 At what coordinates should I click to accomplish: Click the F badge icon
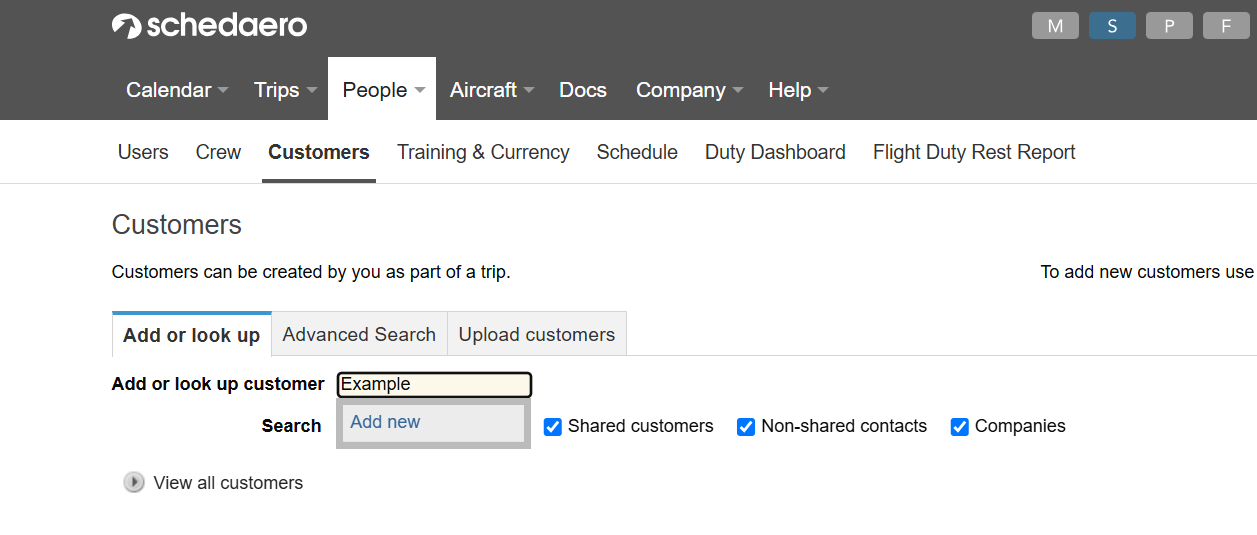[x=1226, y=26]
